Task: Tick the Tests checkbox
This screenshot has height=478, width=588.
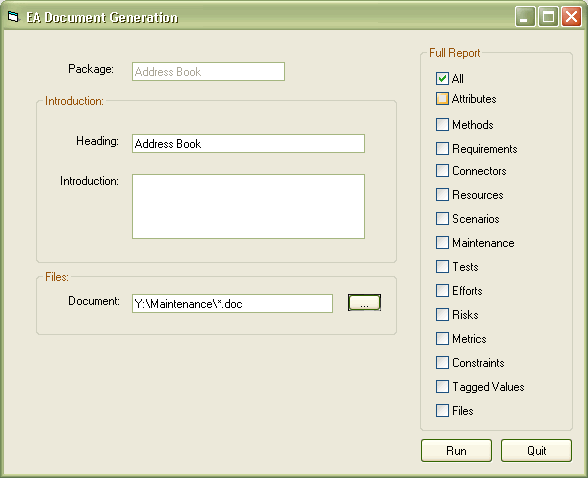Action: tap(442, 267)
